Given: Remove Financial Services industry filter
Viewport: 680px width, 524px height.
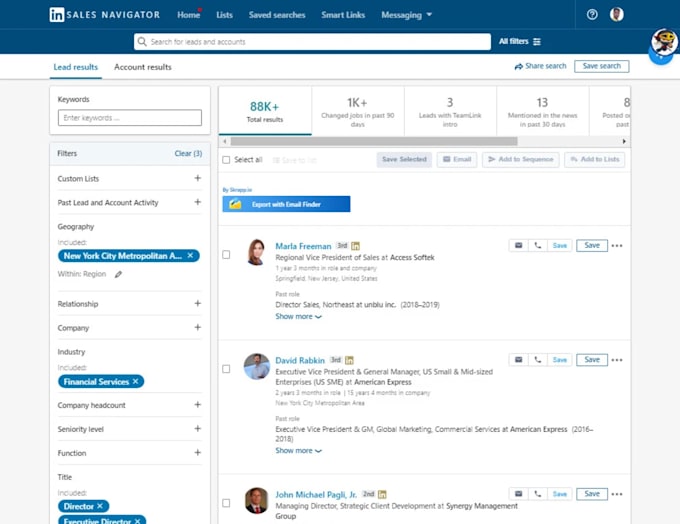Looking at the screenshot, I should [x=135, y=381].
